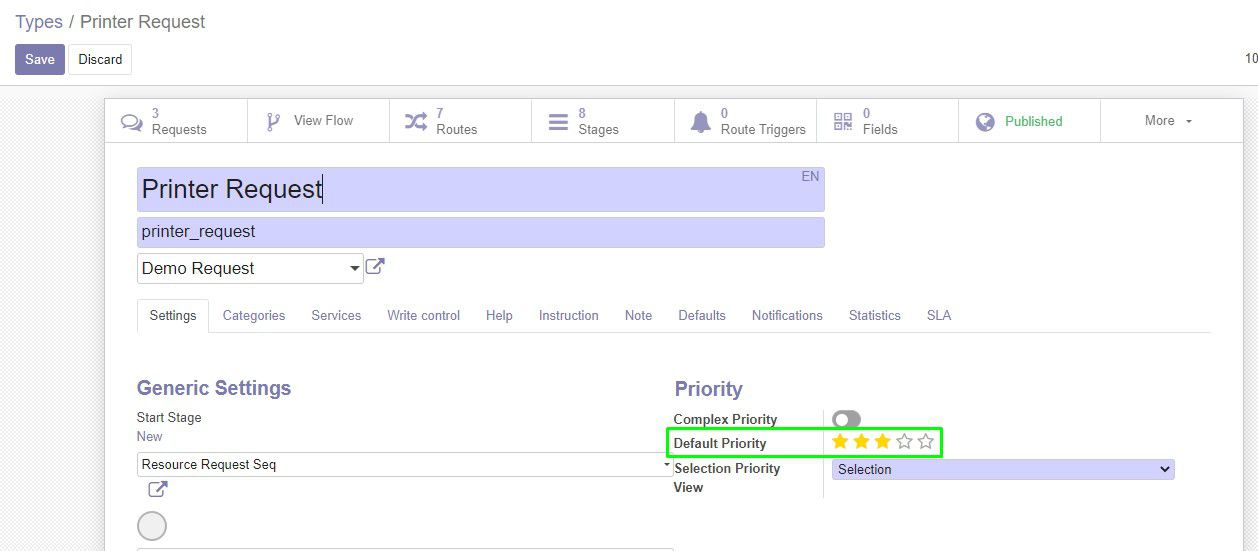Switch to the Categories tab
The image size is (1258, 551).
tap(254, 315)
